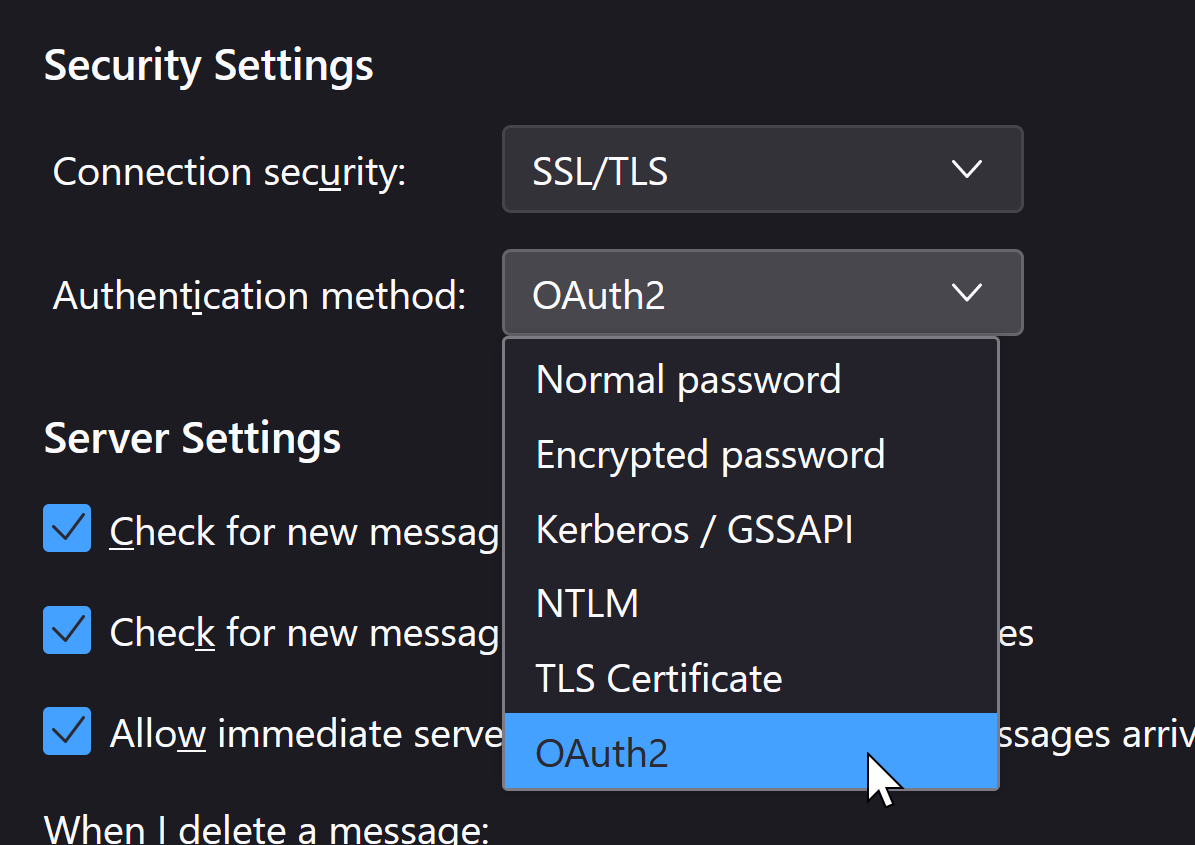1195x845 pixels.
Task: Choose TLS Certificate from the dropdown list
Action: click(x=658, y=679)
